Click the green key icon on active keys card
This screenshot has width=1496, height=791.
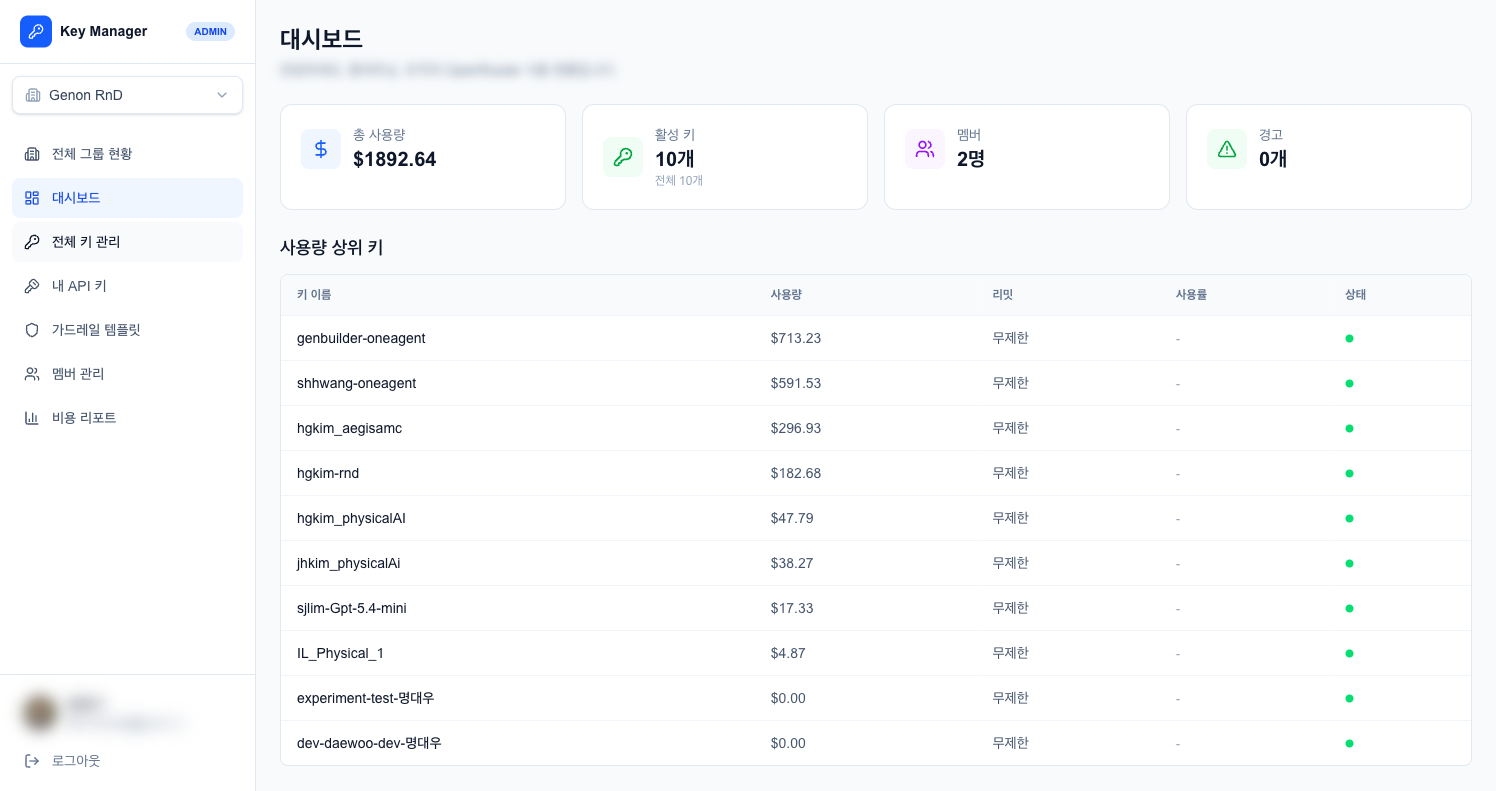pyautogui.click(x=623, y=157)
